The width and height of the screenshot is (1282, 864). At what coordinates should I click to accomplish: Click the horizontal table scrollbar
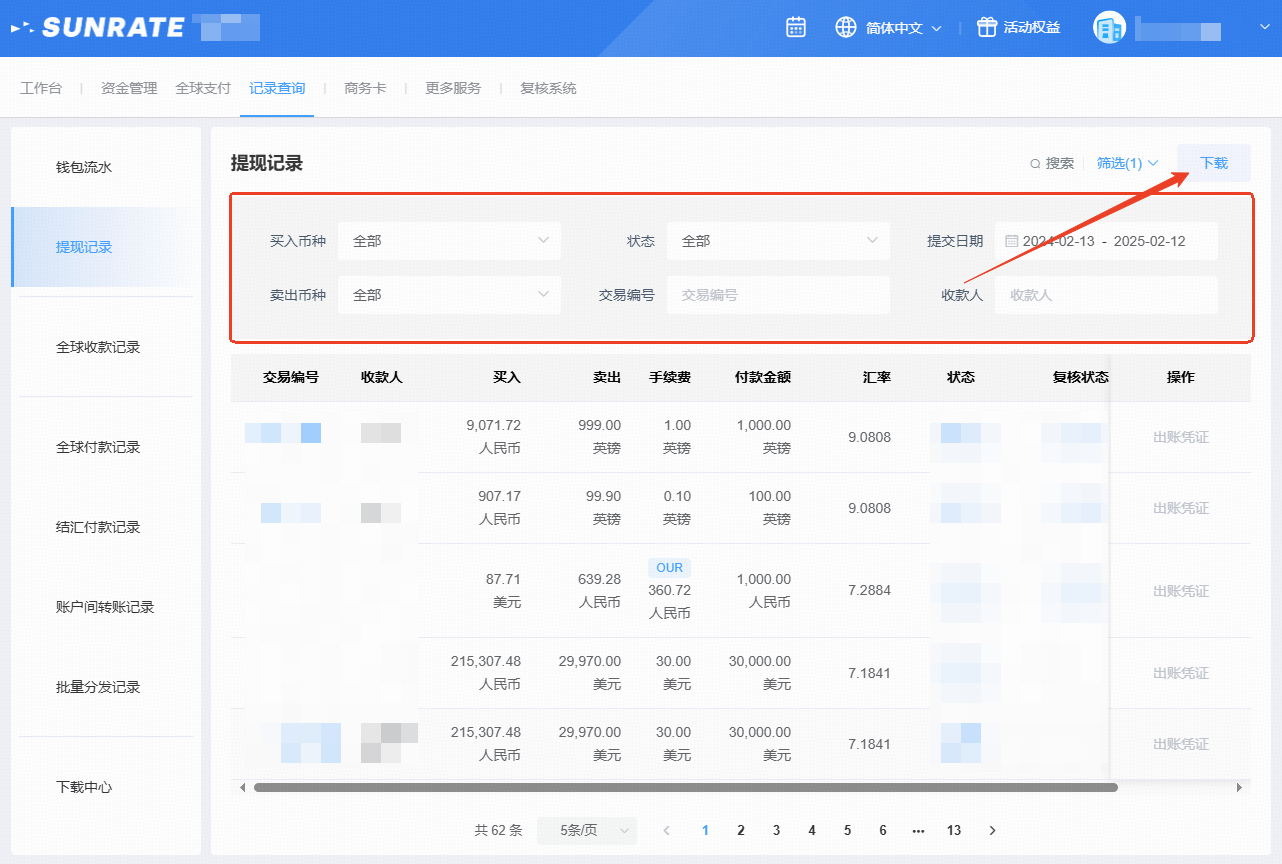click(x=685, y=787)
